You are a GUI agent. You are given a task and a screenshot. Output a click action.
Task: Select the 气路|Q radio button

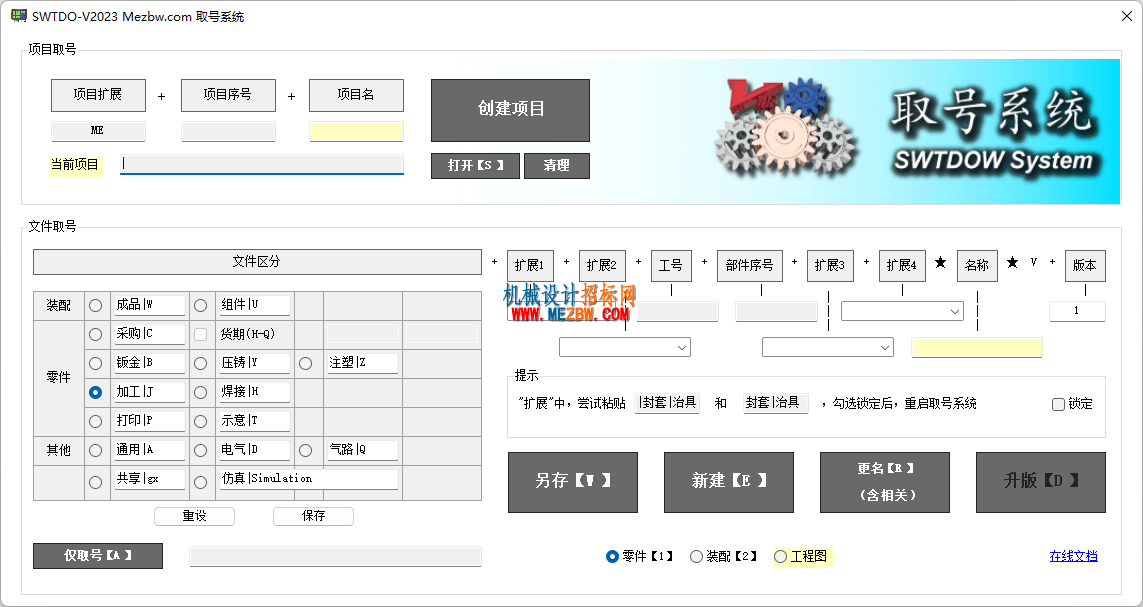[x=305, y=450]
